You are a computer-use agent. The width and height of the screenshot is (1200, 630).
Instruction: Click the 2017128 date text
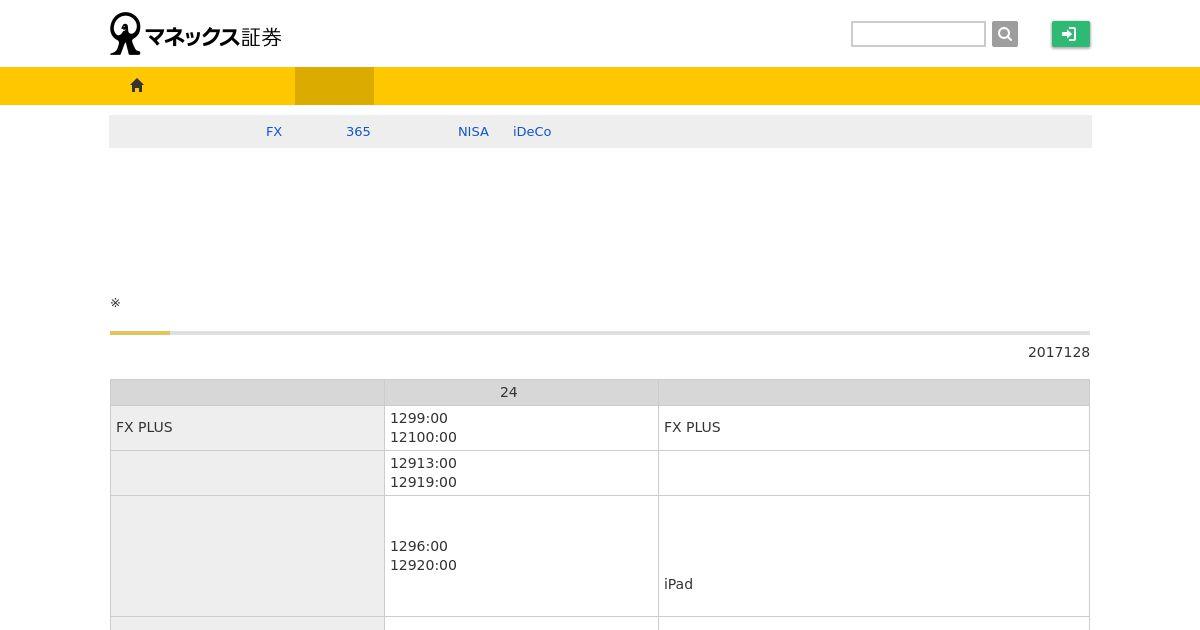(x=1059, y=352)
